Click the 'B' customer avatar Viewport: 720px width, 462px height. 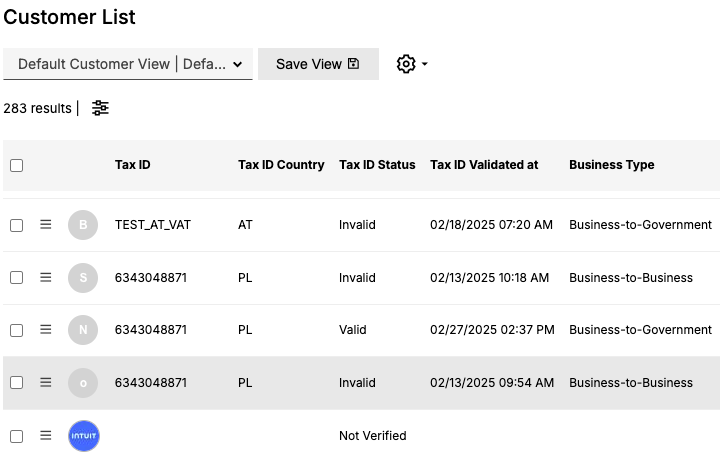[x=83, y=225]
